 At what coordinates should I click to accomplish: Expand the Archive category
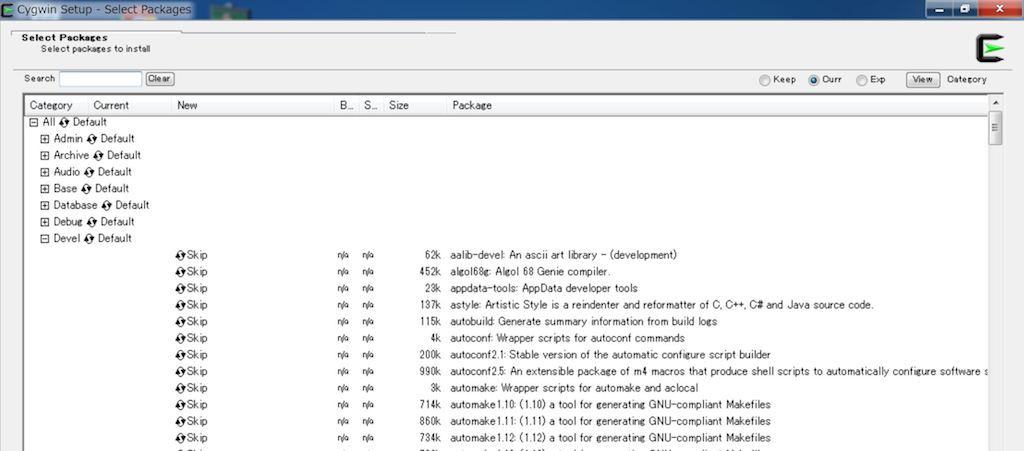(x=44, y=155)
